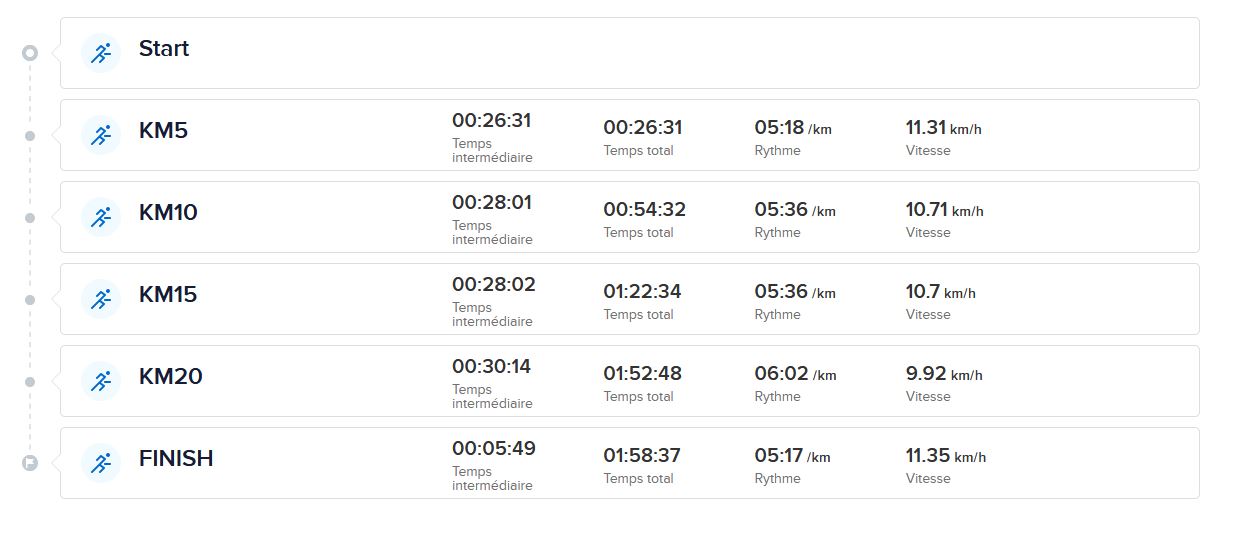
Task: Select the KM15 dot on the timeline
Action: click(30, 300)
